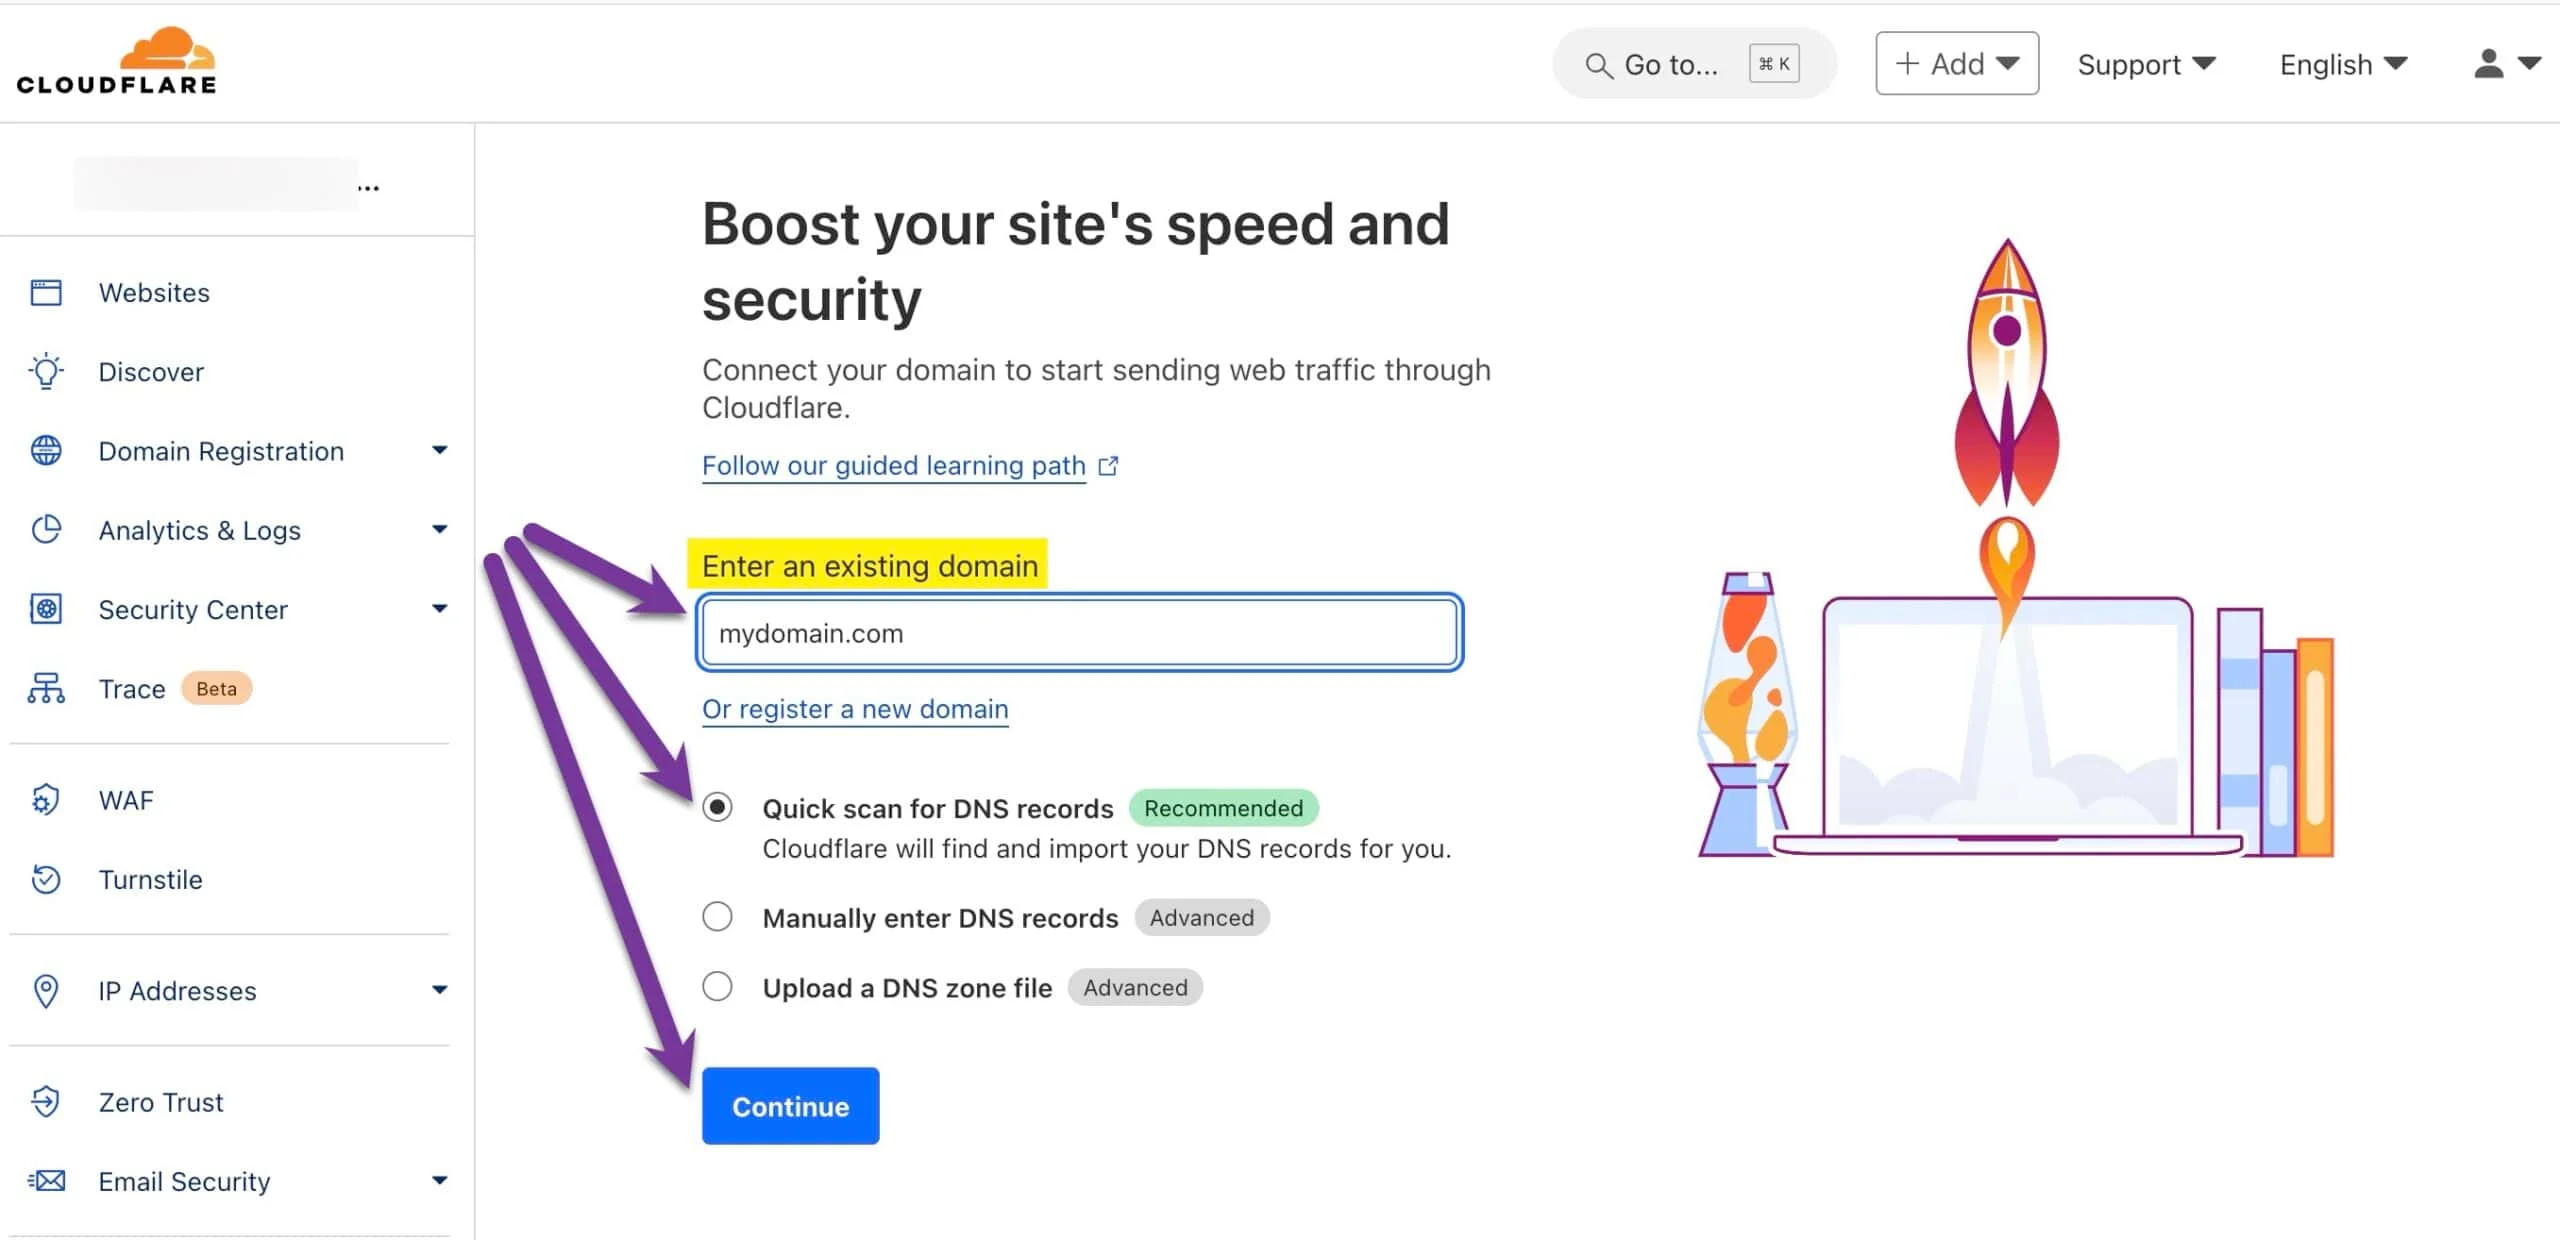Open the Support menu
The width and height of the screenshot is (2560, 1240).
2146,64
